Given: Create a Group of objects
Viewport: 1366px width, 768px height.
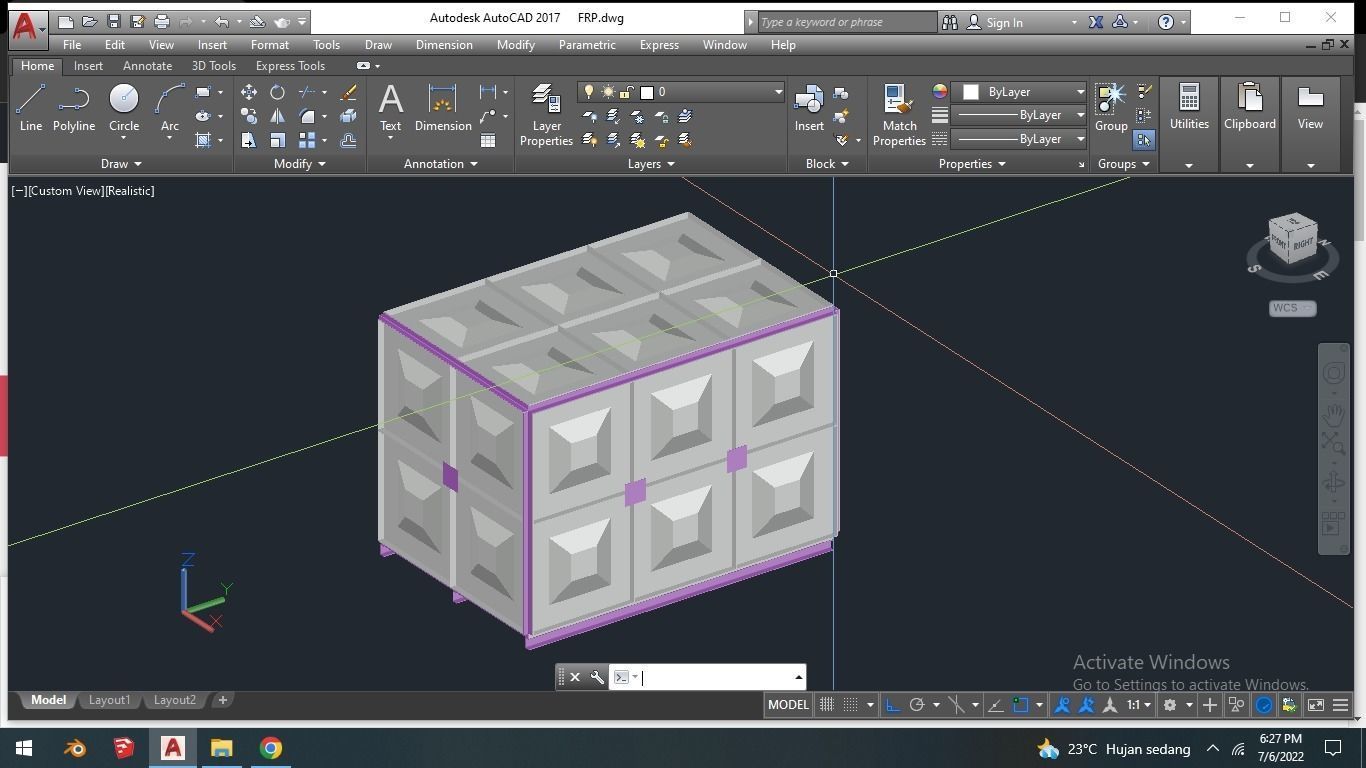Looking at the screenshot, I should pos(1111,107).
